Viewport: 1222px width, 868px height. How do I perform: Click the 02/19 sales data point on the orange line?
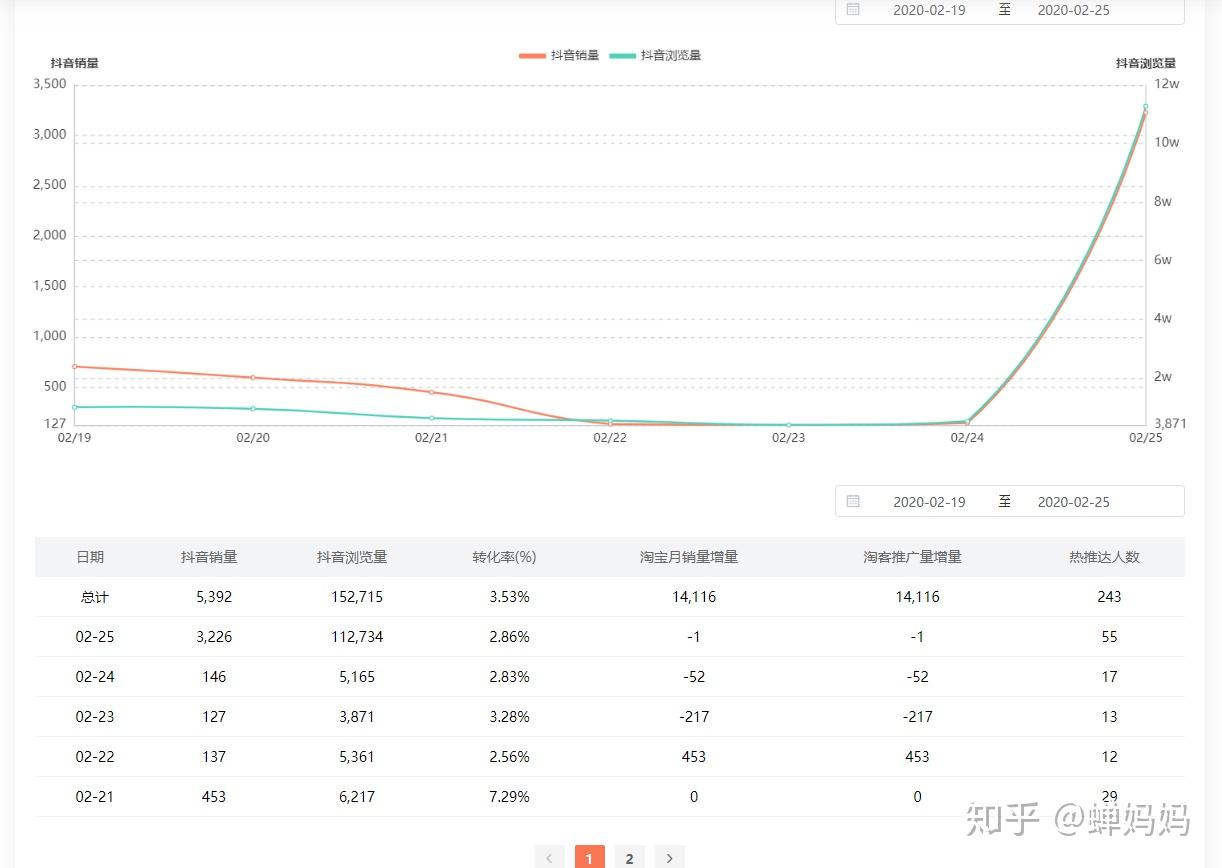pos(74,366)
